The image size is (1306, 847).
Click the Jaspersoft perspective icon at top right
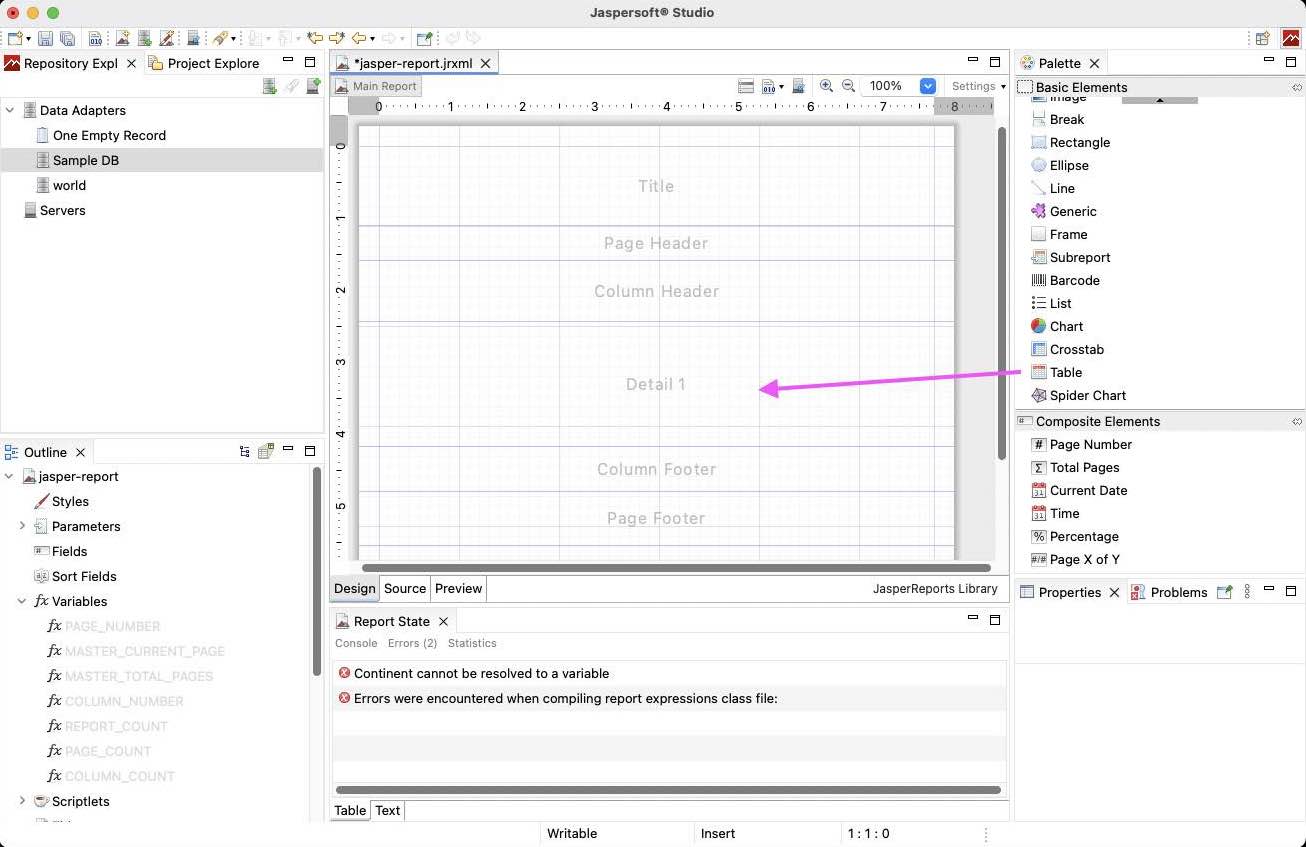pos(1291,38)
